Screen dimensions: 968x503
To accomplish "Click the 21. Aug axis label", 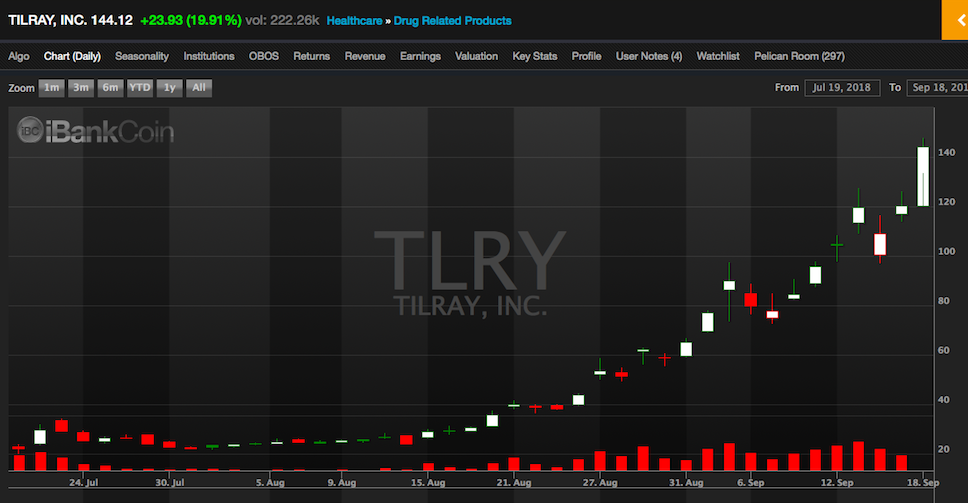I will click(x=514, y=483).
